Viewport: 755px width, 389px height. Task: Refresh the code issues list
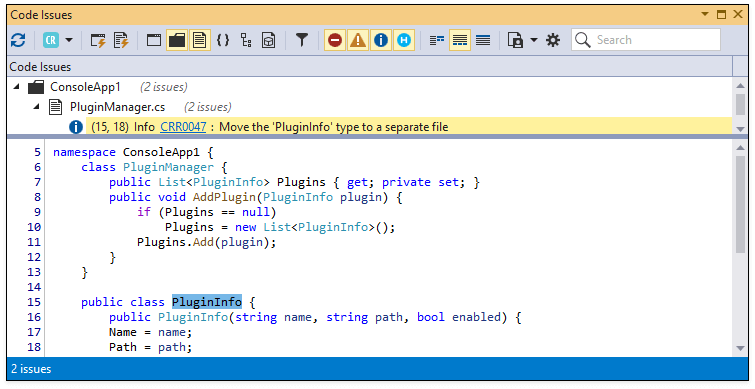click(18, 40)
